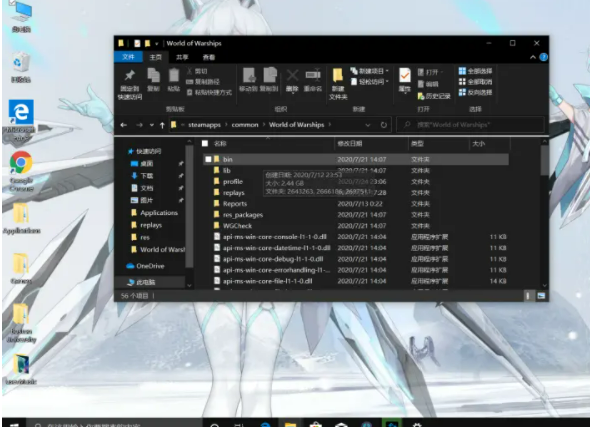The height and width of the screenshot is (427, 590).
Task: Click the Paste clipboard icon
Action: (x=173, y=75)
